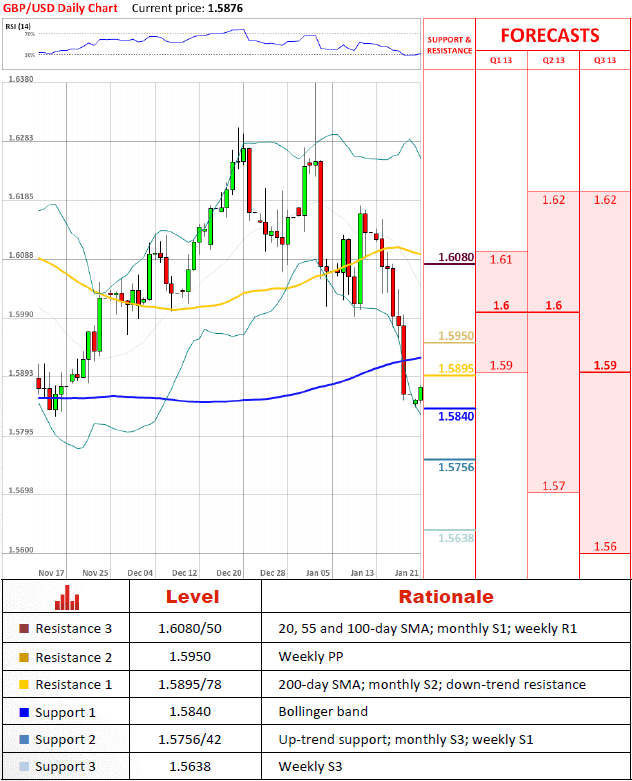Click the Level table column header

pyautogui.click(x=192, y=597)
